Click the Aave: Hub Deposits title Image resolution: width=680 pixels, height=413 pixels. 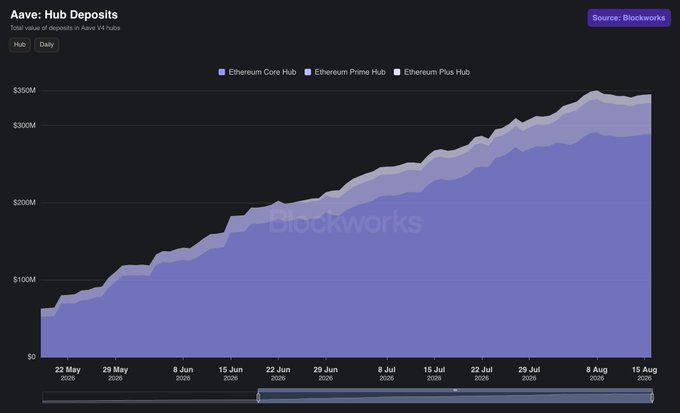(64, 15)
